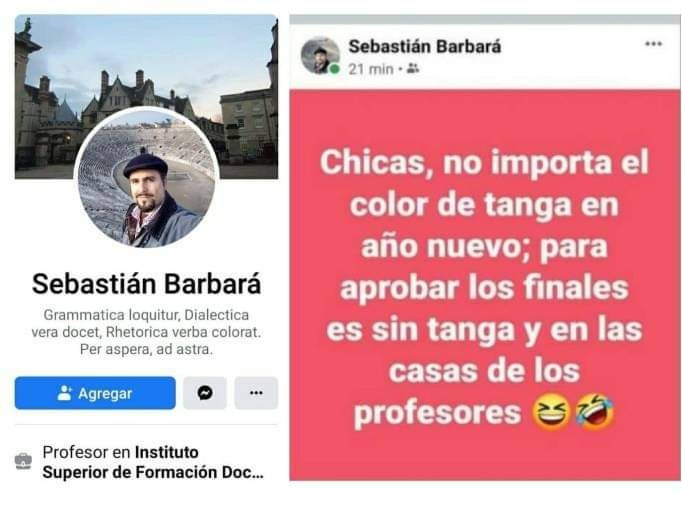
Task: Click the 21 min post timestamp
Action: [x=371, y=69]
